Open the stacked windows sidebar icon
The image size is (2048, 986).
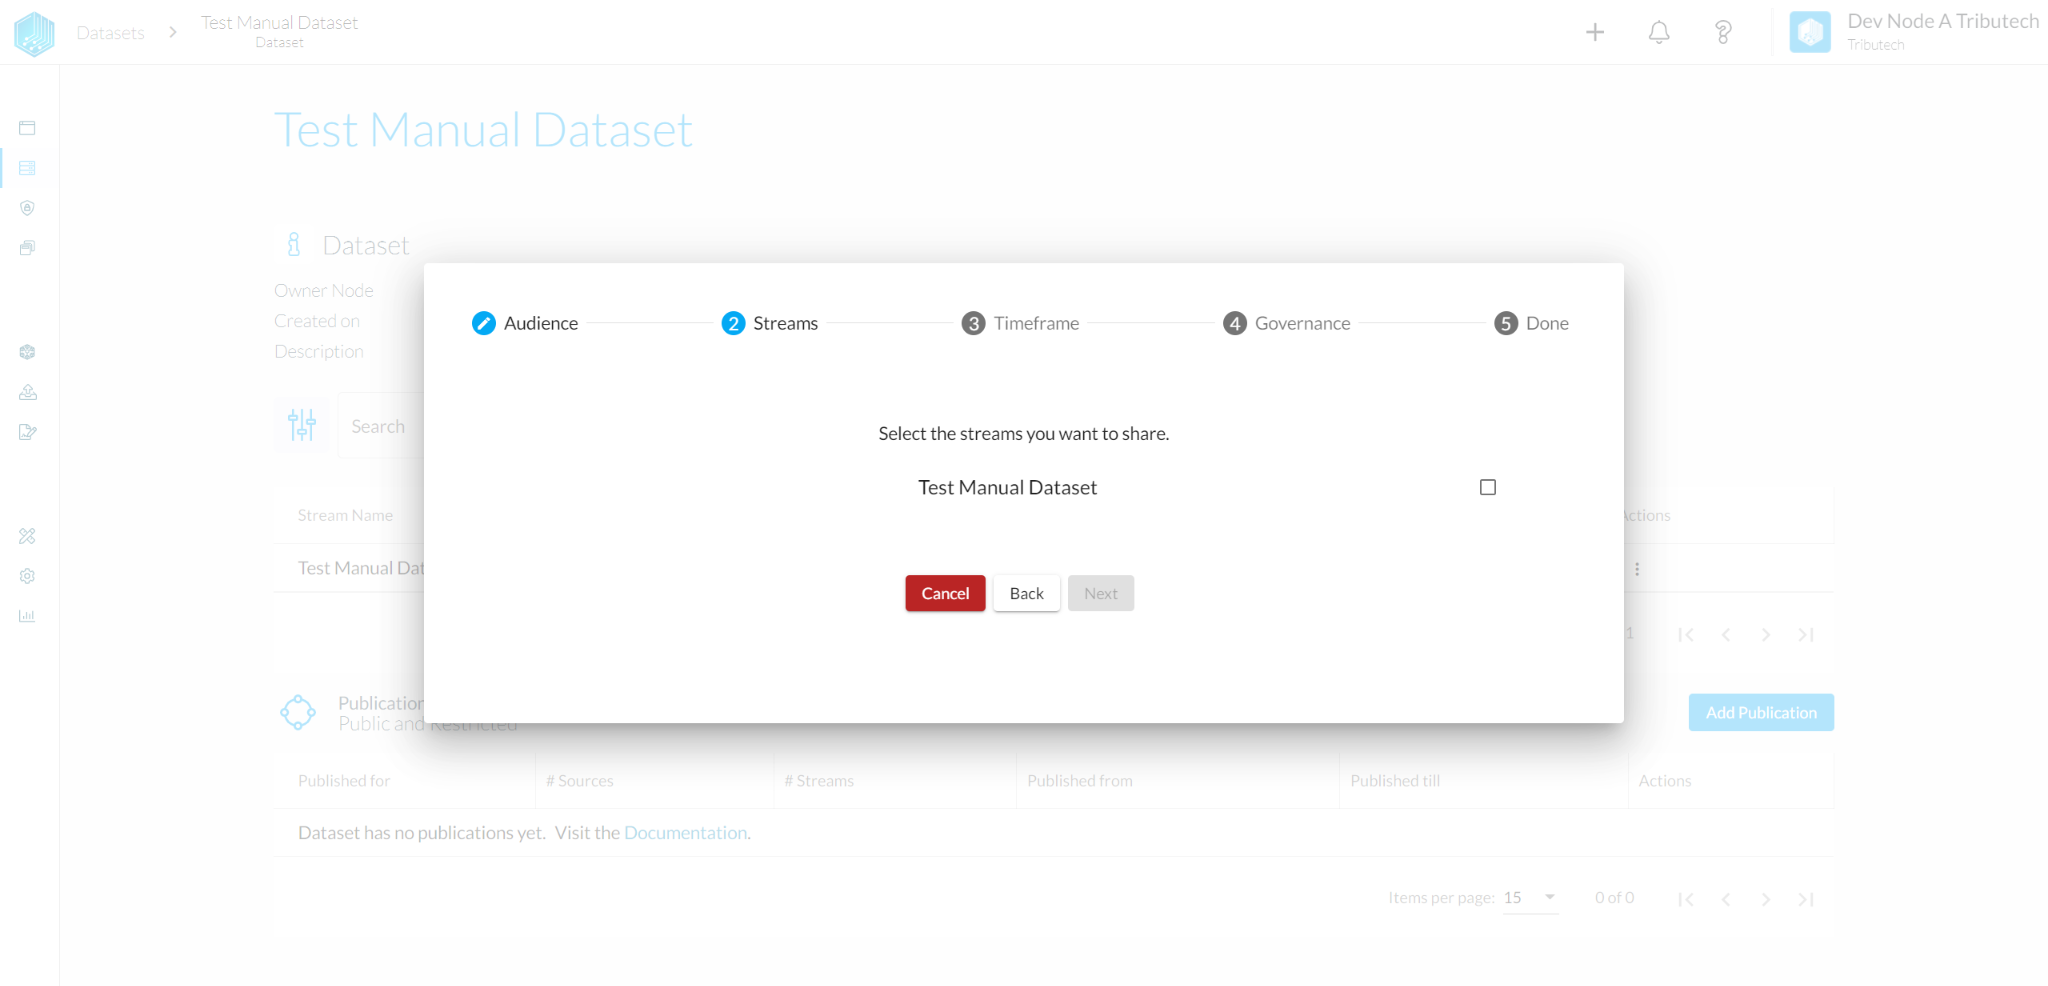27,248
